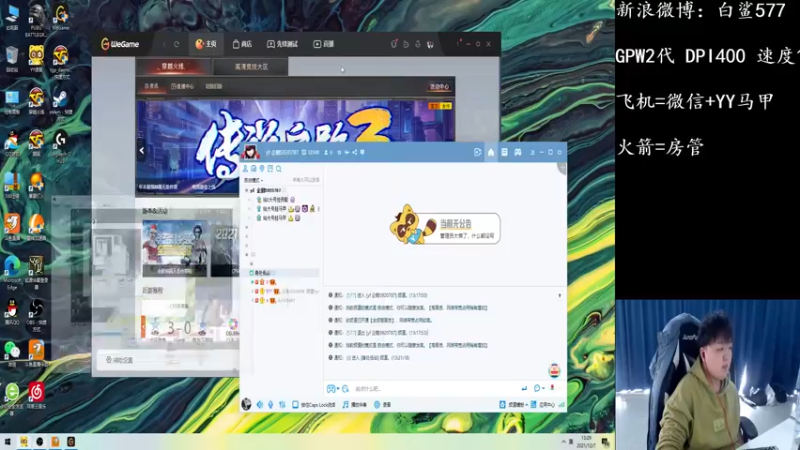Viewport: 800px width, 450px height.
Task: Go back in WeGame navigation
Action: click(164, 44)
